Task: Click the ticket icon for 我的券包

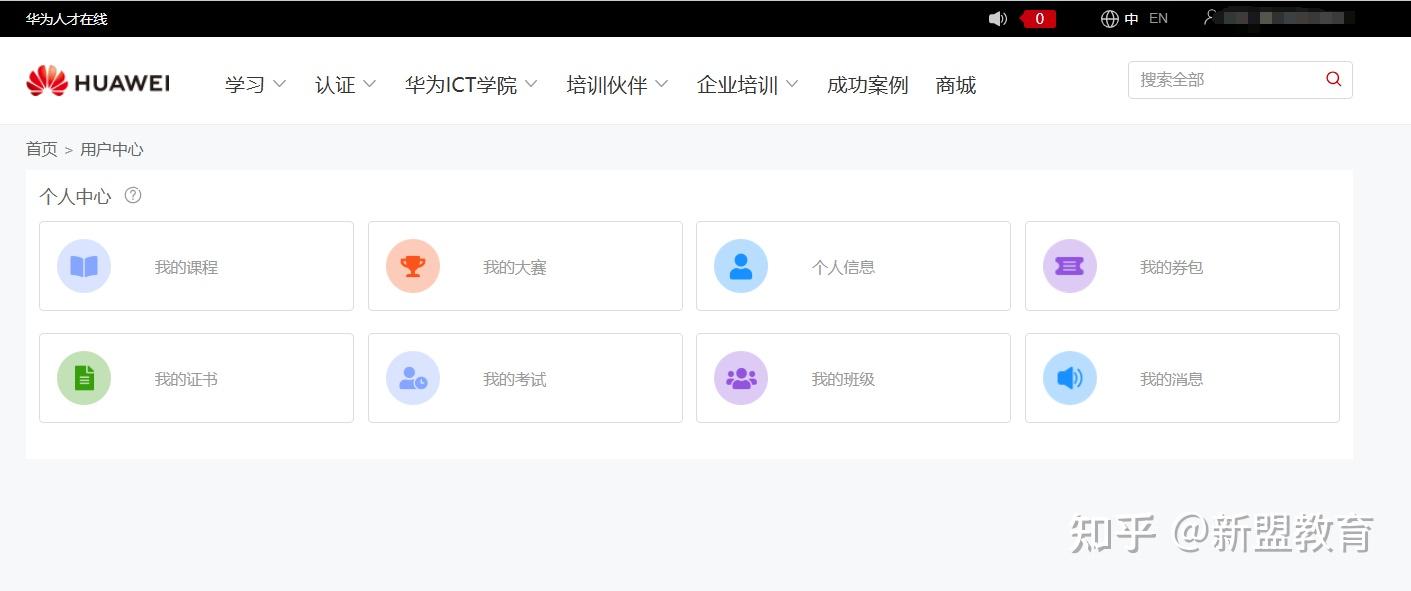Action: pyautogui.click(x=1070, y=266)
